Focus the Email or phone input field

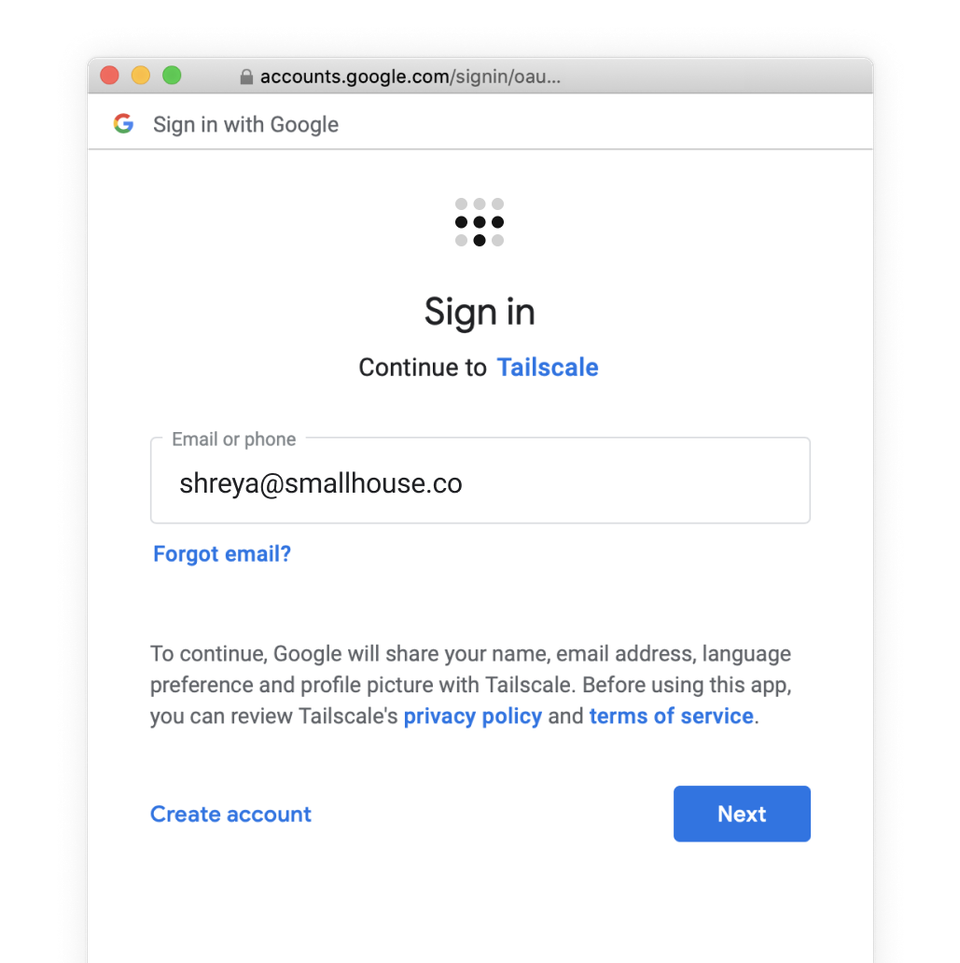coord(480,480)
